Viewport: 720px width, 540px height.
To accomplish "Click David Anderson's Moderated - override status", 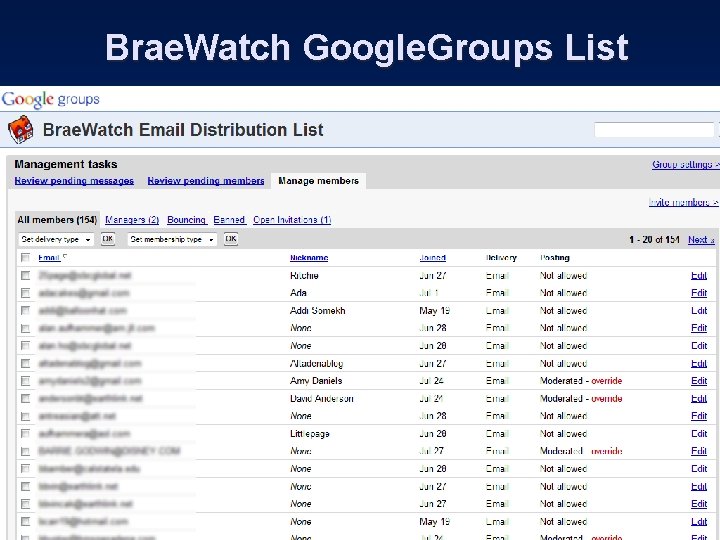I will [581, 399].
